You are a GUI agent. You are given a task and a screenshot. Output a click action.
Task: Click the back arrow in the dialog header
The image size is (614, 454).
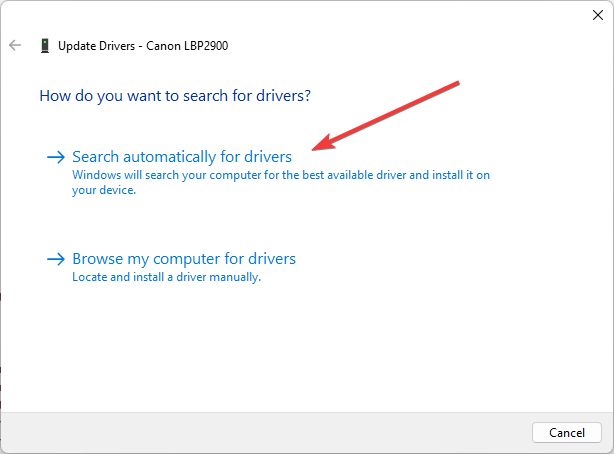pos(15,45)
